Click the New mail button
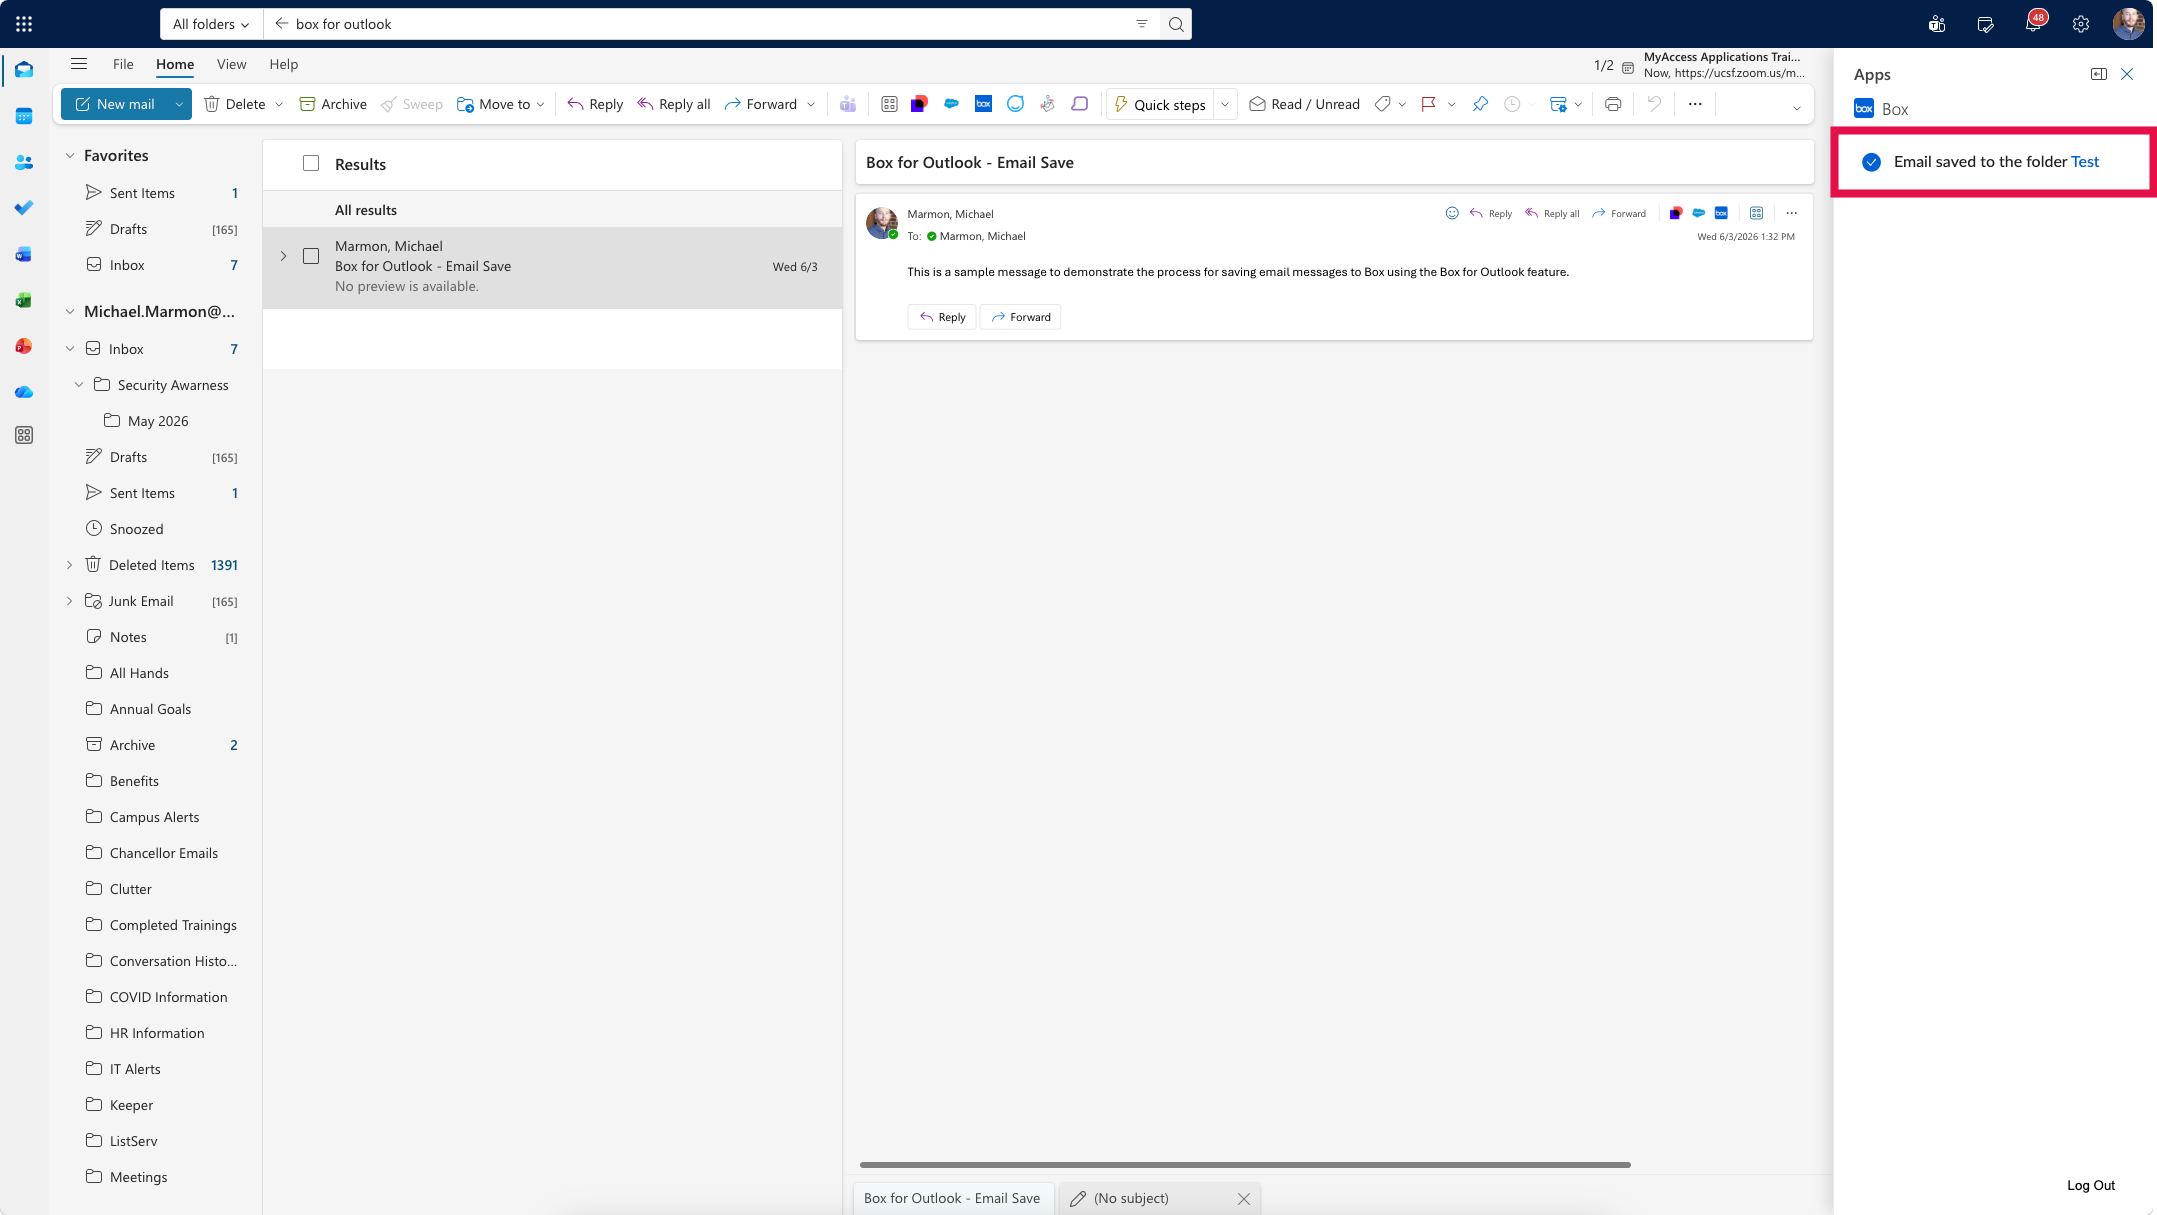This screenshot has width=2157, height=1215. [115, 104]
